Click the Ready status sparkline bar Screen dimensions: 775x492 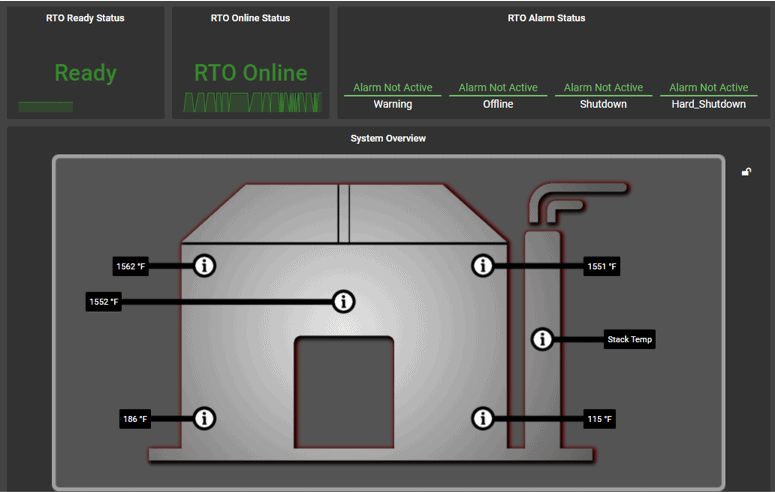tap(45, 107)
